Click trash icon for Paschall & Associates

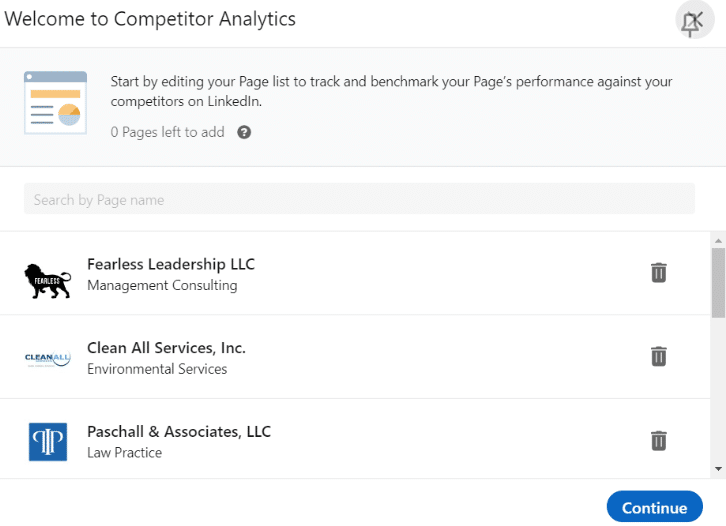658,440
